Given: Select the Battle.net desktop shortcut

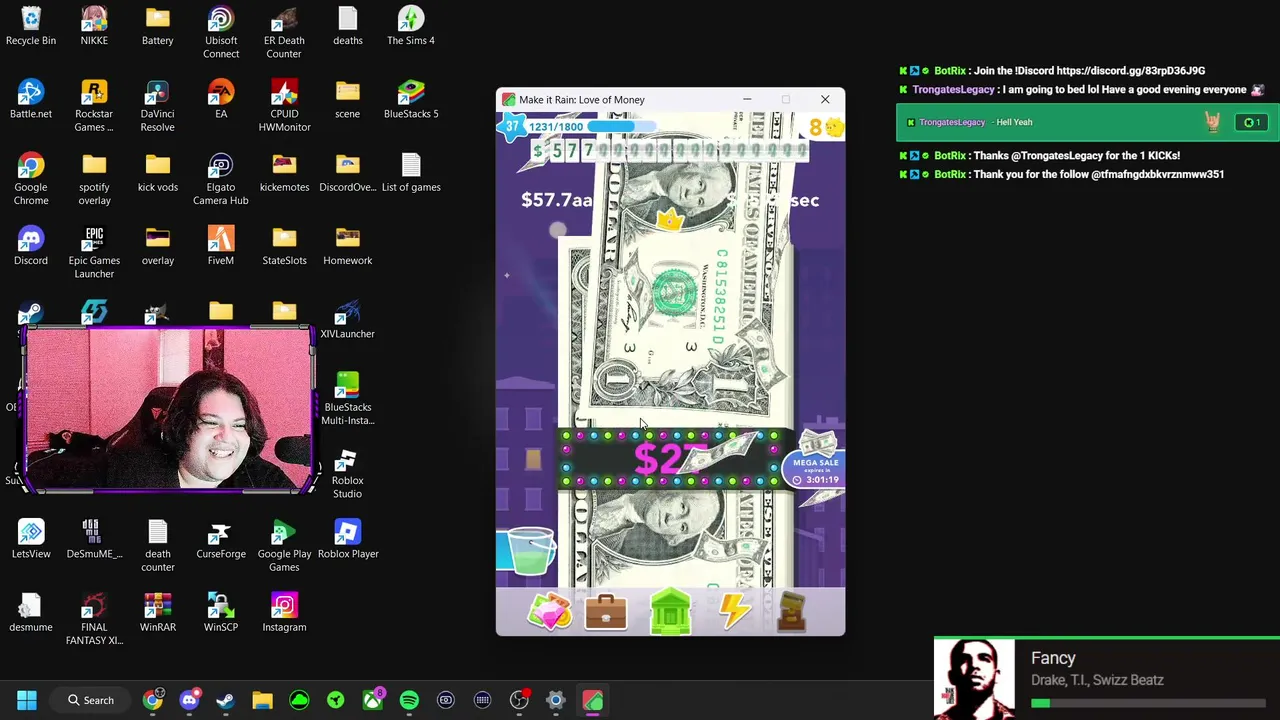Looking at the screenshot, I should [31, 99].
